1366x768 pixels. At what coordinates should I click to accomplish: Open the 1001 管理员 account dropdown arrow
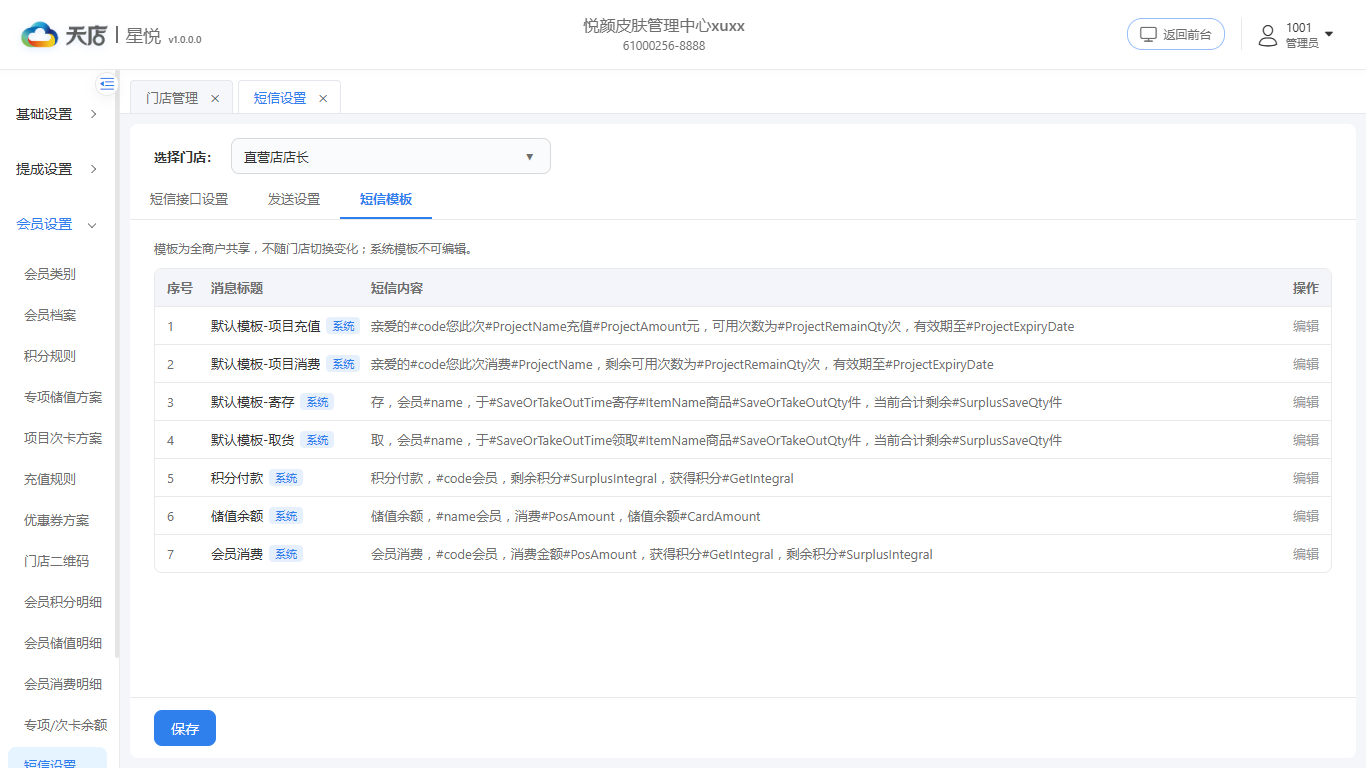[1329, 34]
